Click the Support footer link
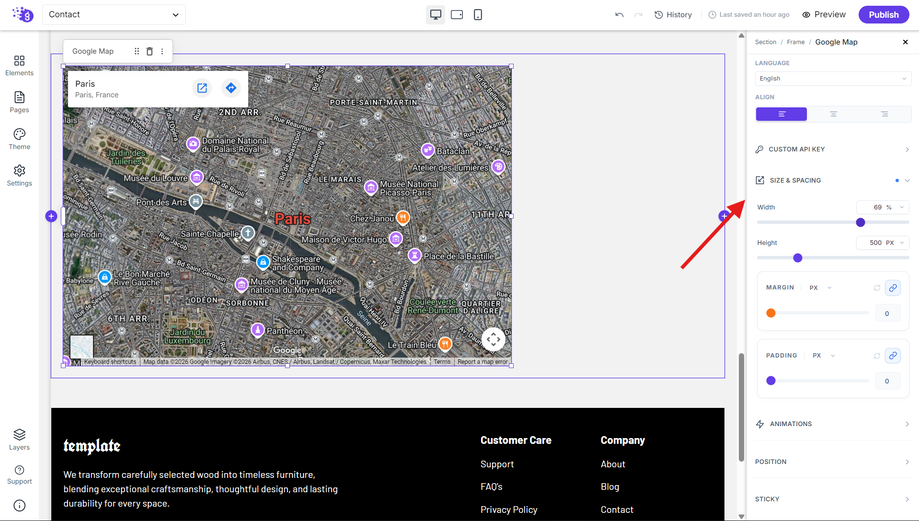 [497, 464]
